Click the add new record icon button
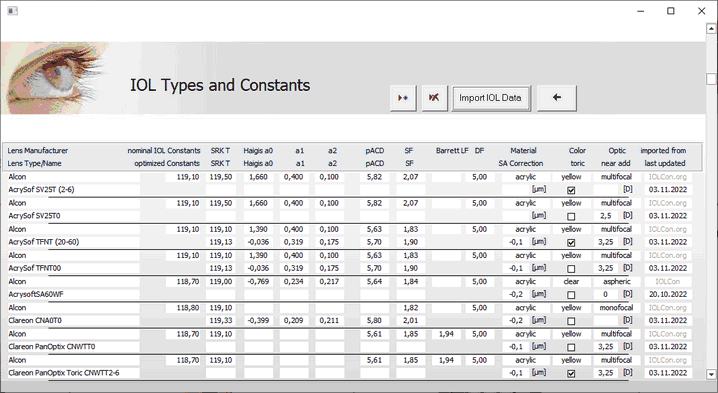718x393 pixels. pos(403,98)
